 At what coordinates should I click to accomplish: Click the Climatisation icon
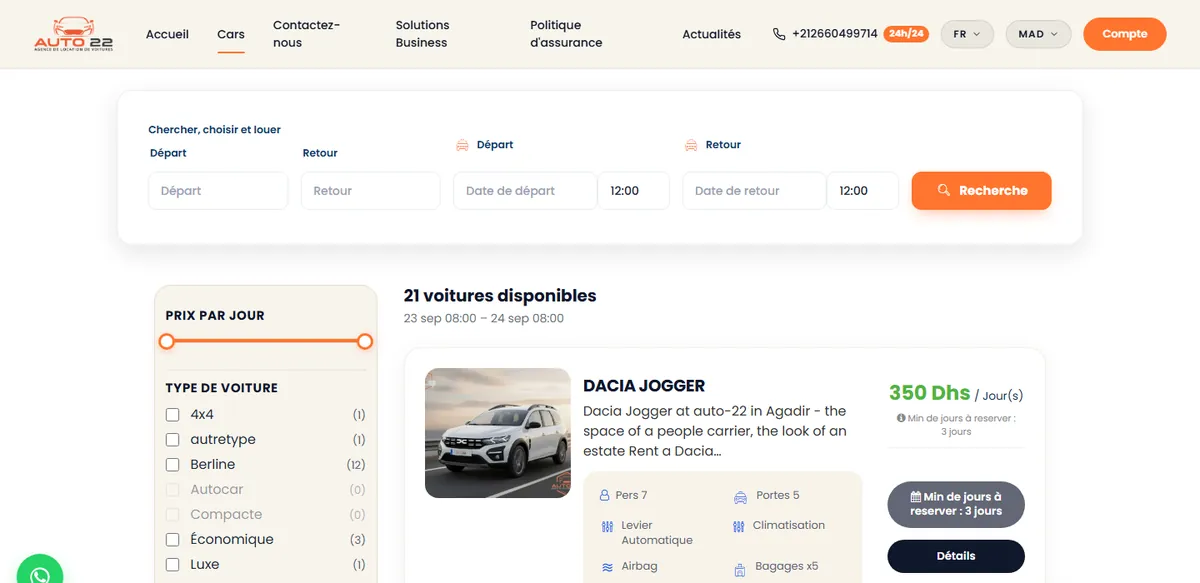[739, 526]
